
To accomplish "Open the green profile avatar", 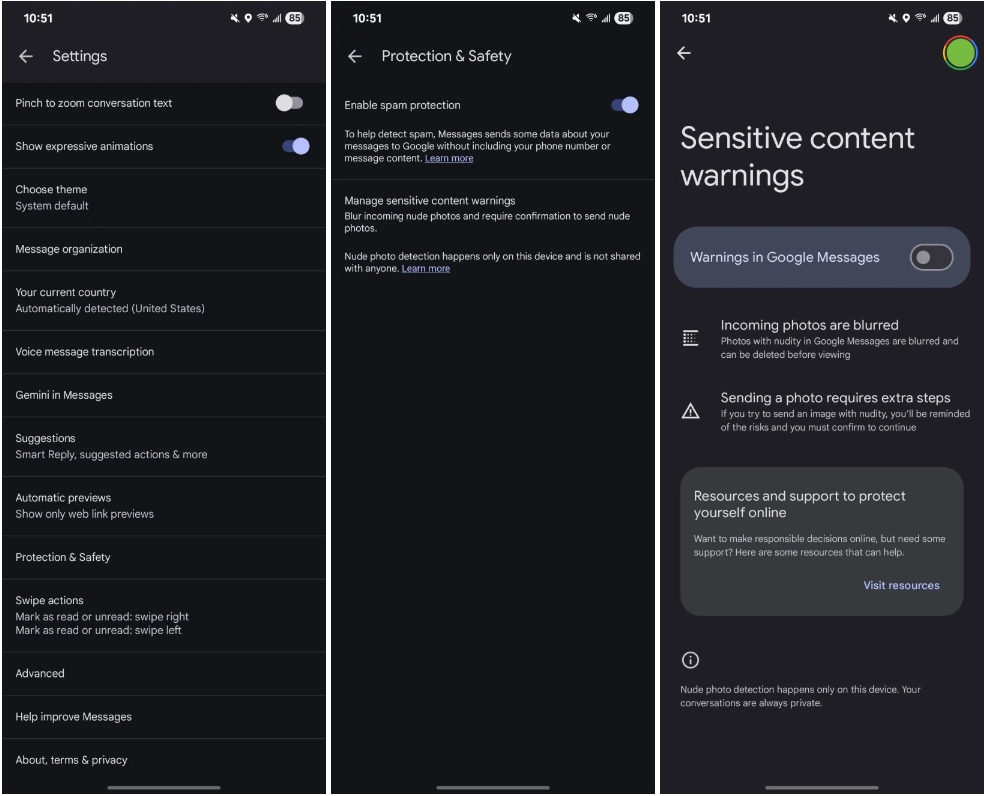I will coord(960,53).
